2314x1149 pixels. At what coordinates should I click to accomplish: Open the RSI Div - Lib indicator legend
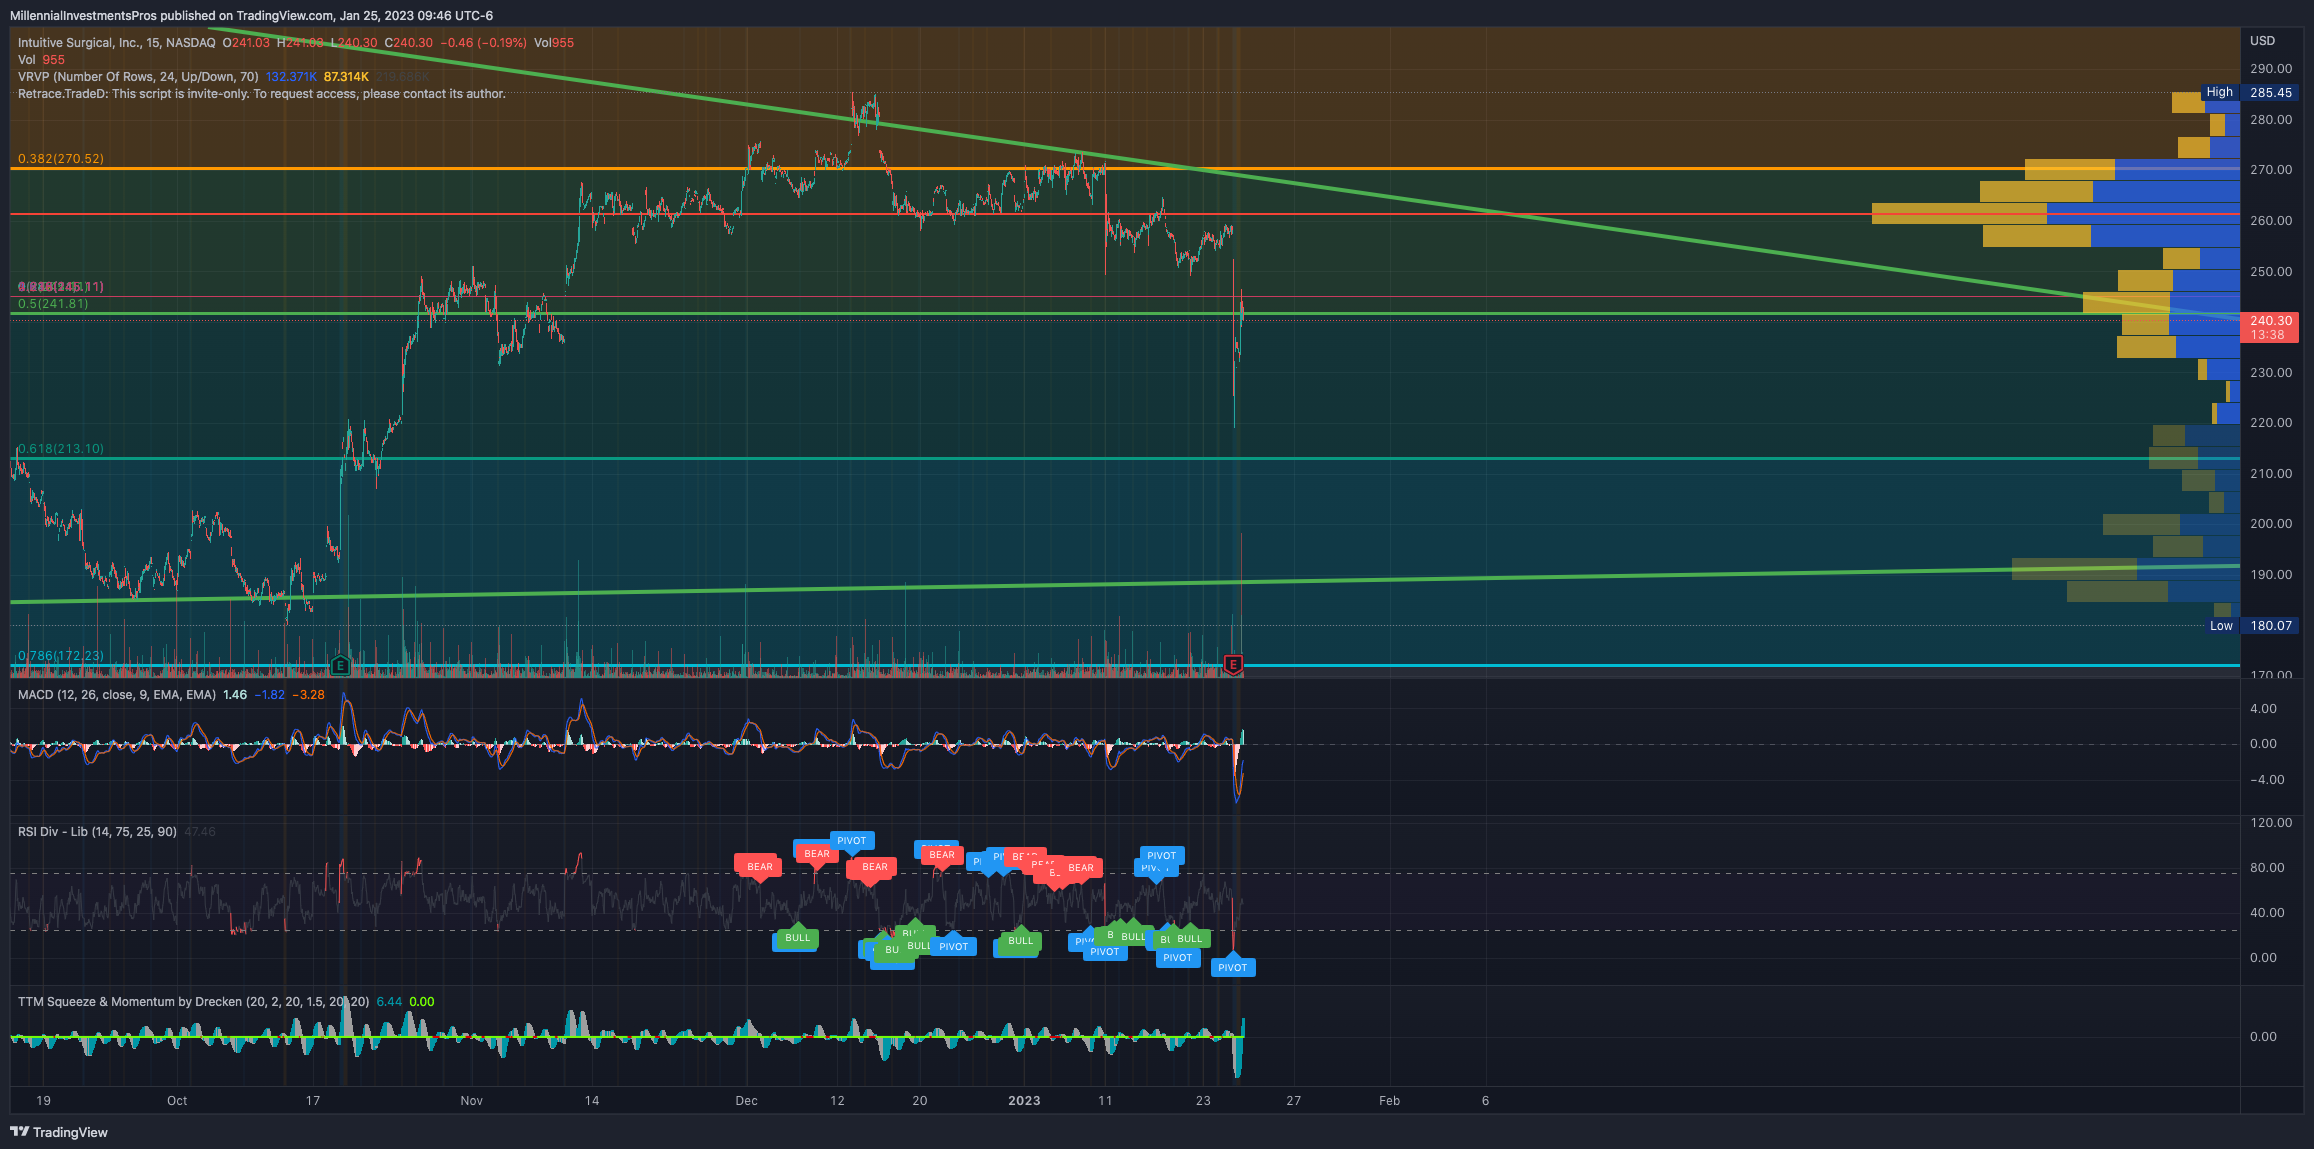97,831
